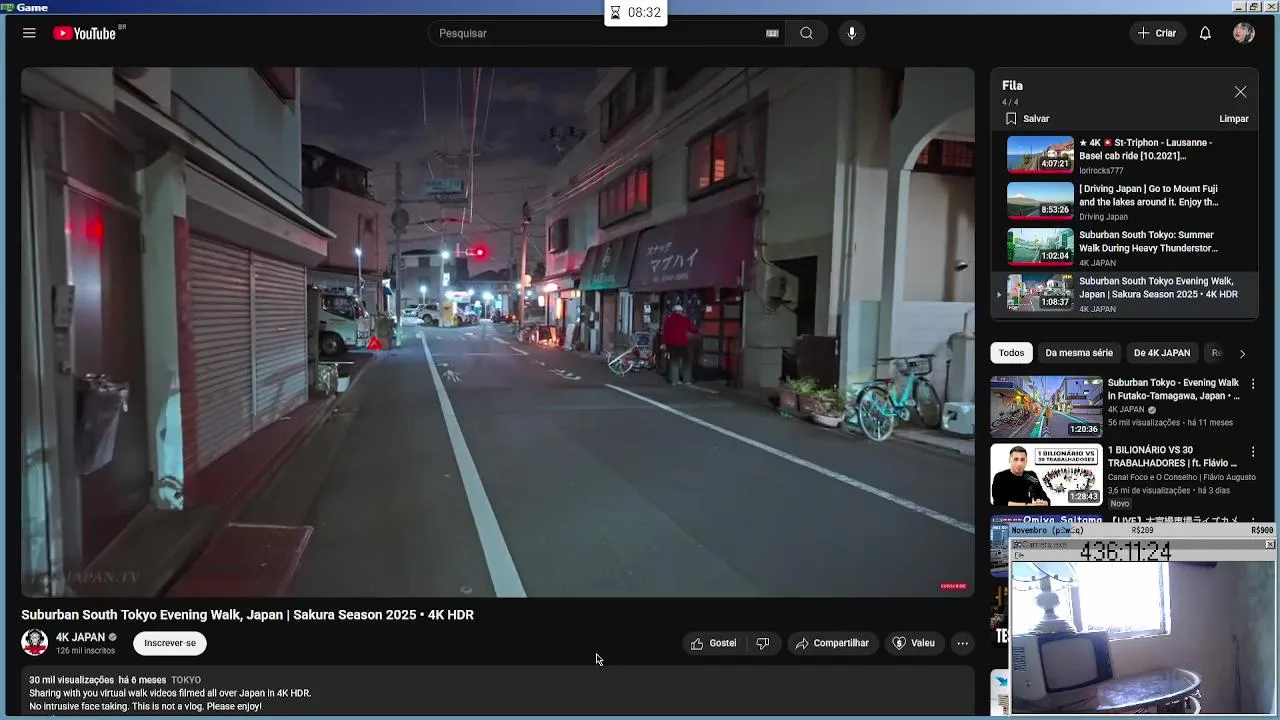Click the video player to pause
Screen dimensions: 1280x720
[x=498, y=332]
